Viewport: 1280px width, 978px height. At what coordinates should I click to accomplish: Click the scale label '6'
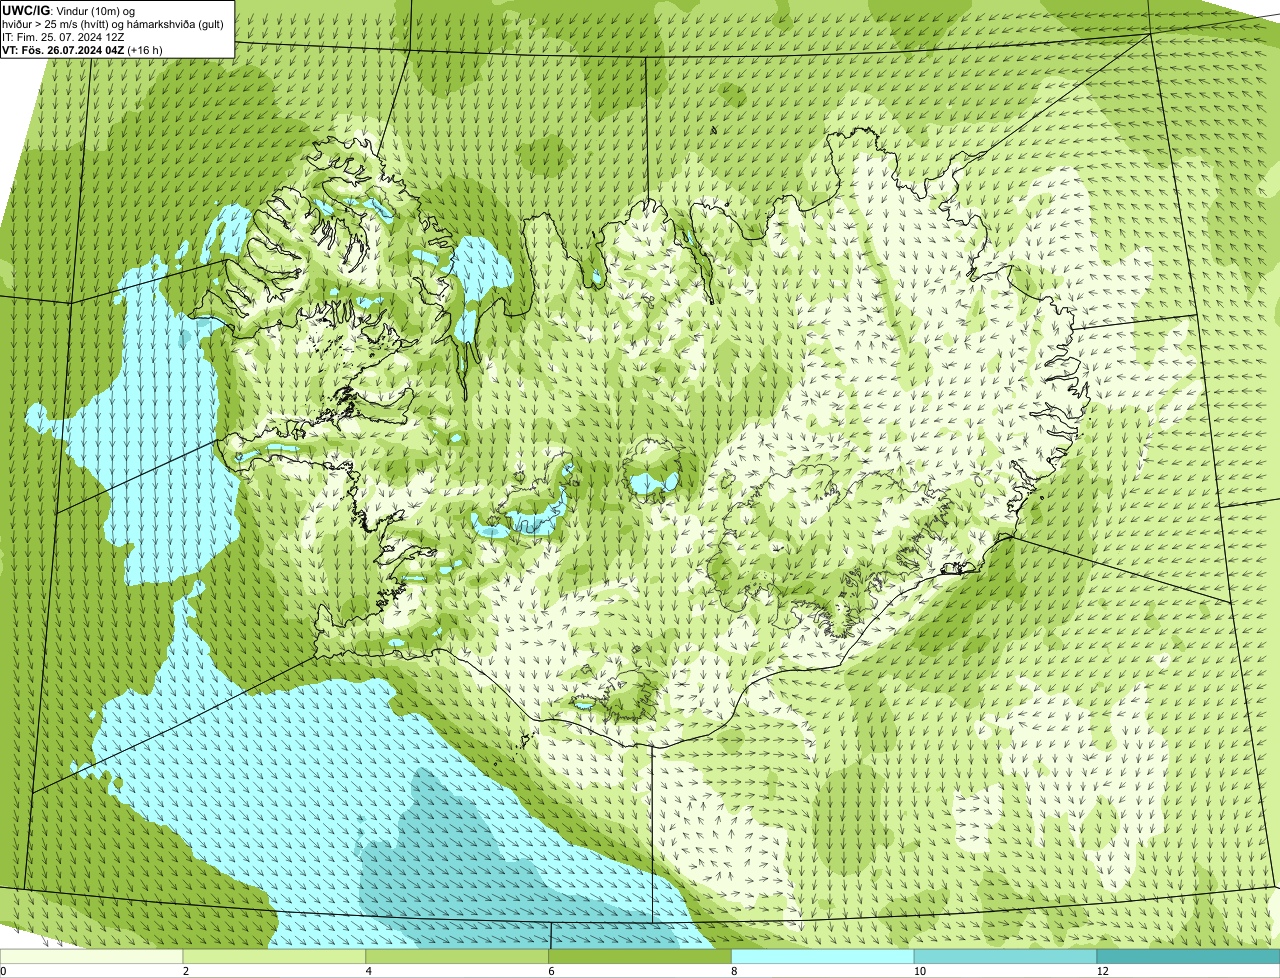tap(551, 971)
